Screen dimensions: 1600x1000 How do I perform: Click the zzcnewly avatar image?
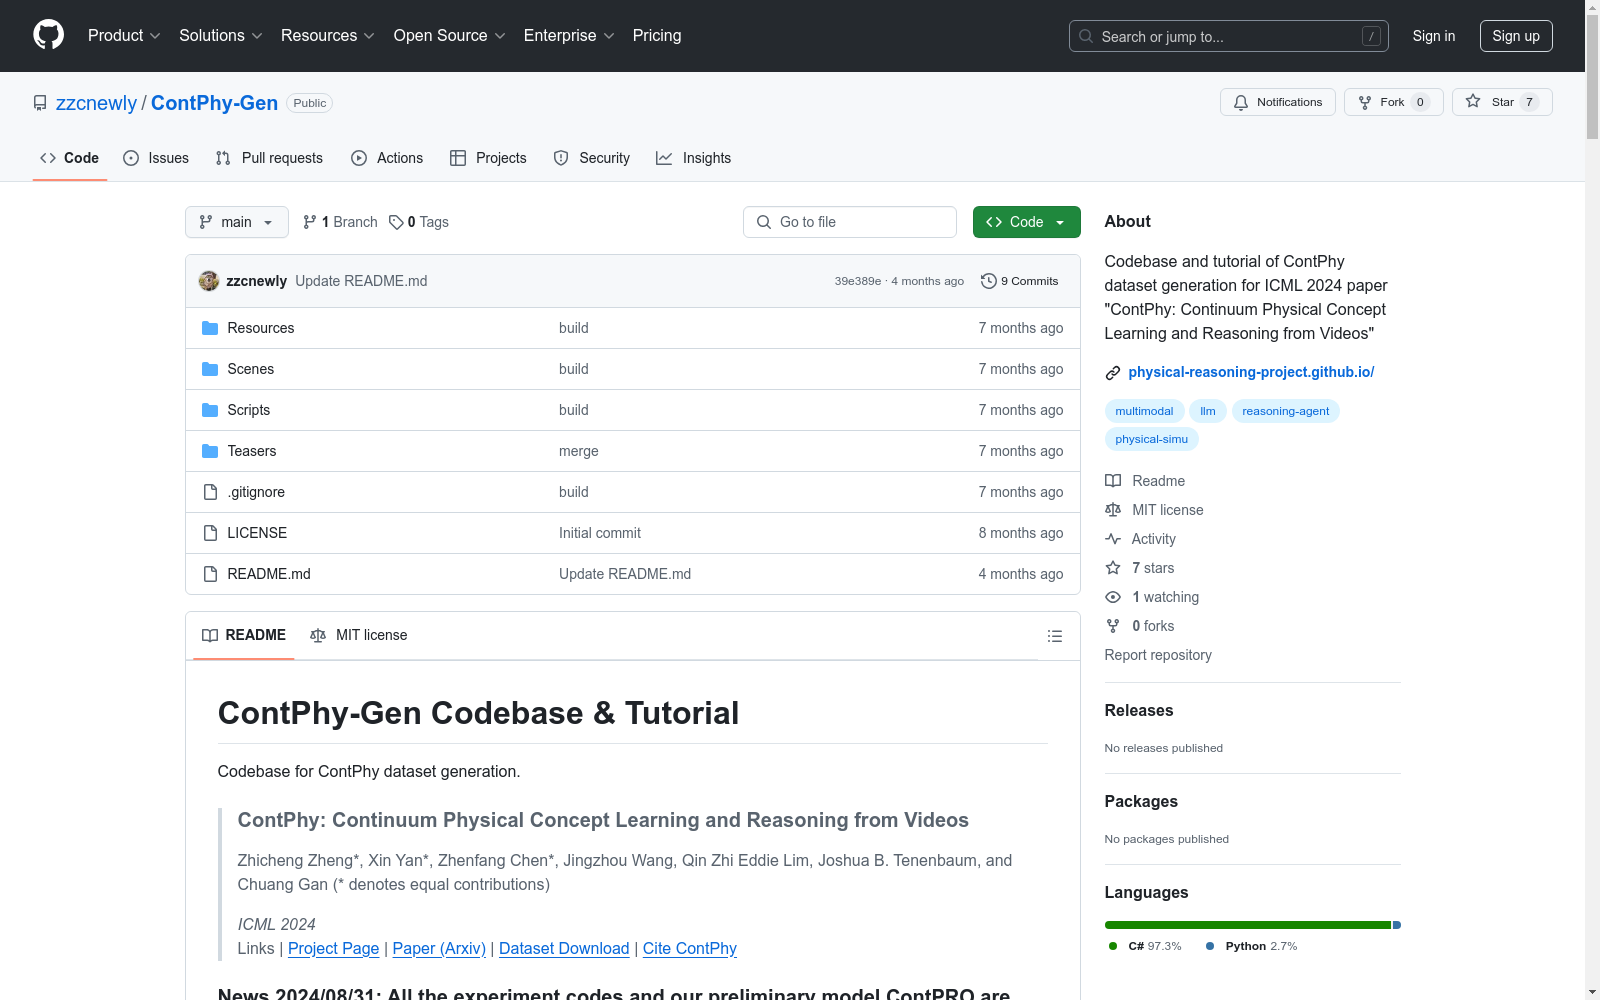tap(209, 281)
